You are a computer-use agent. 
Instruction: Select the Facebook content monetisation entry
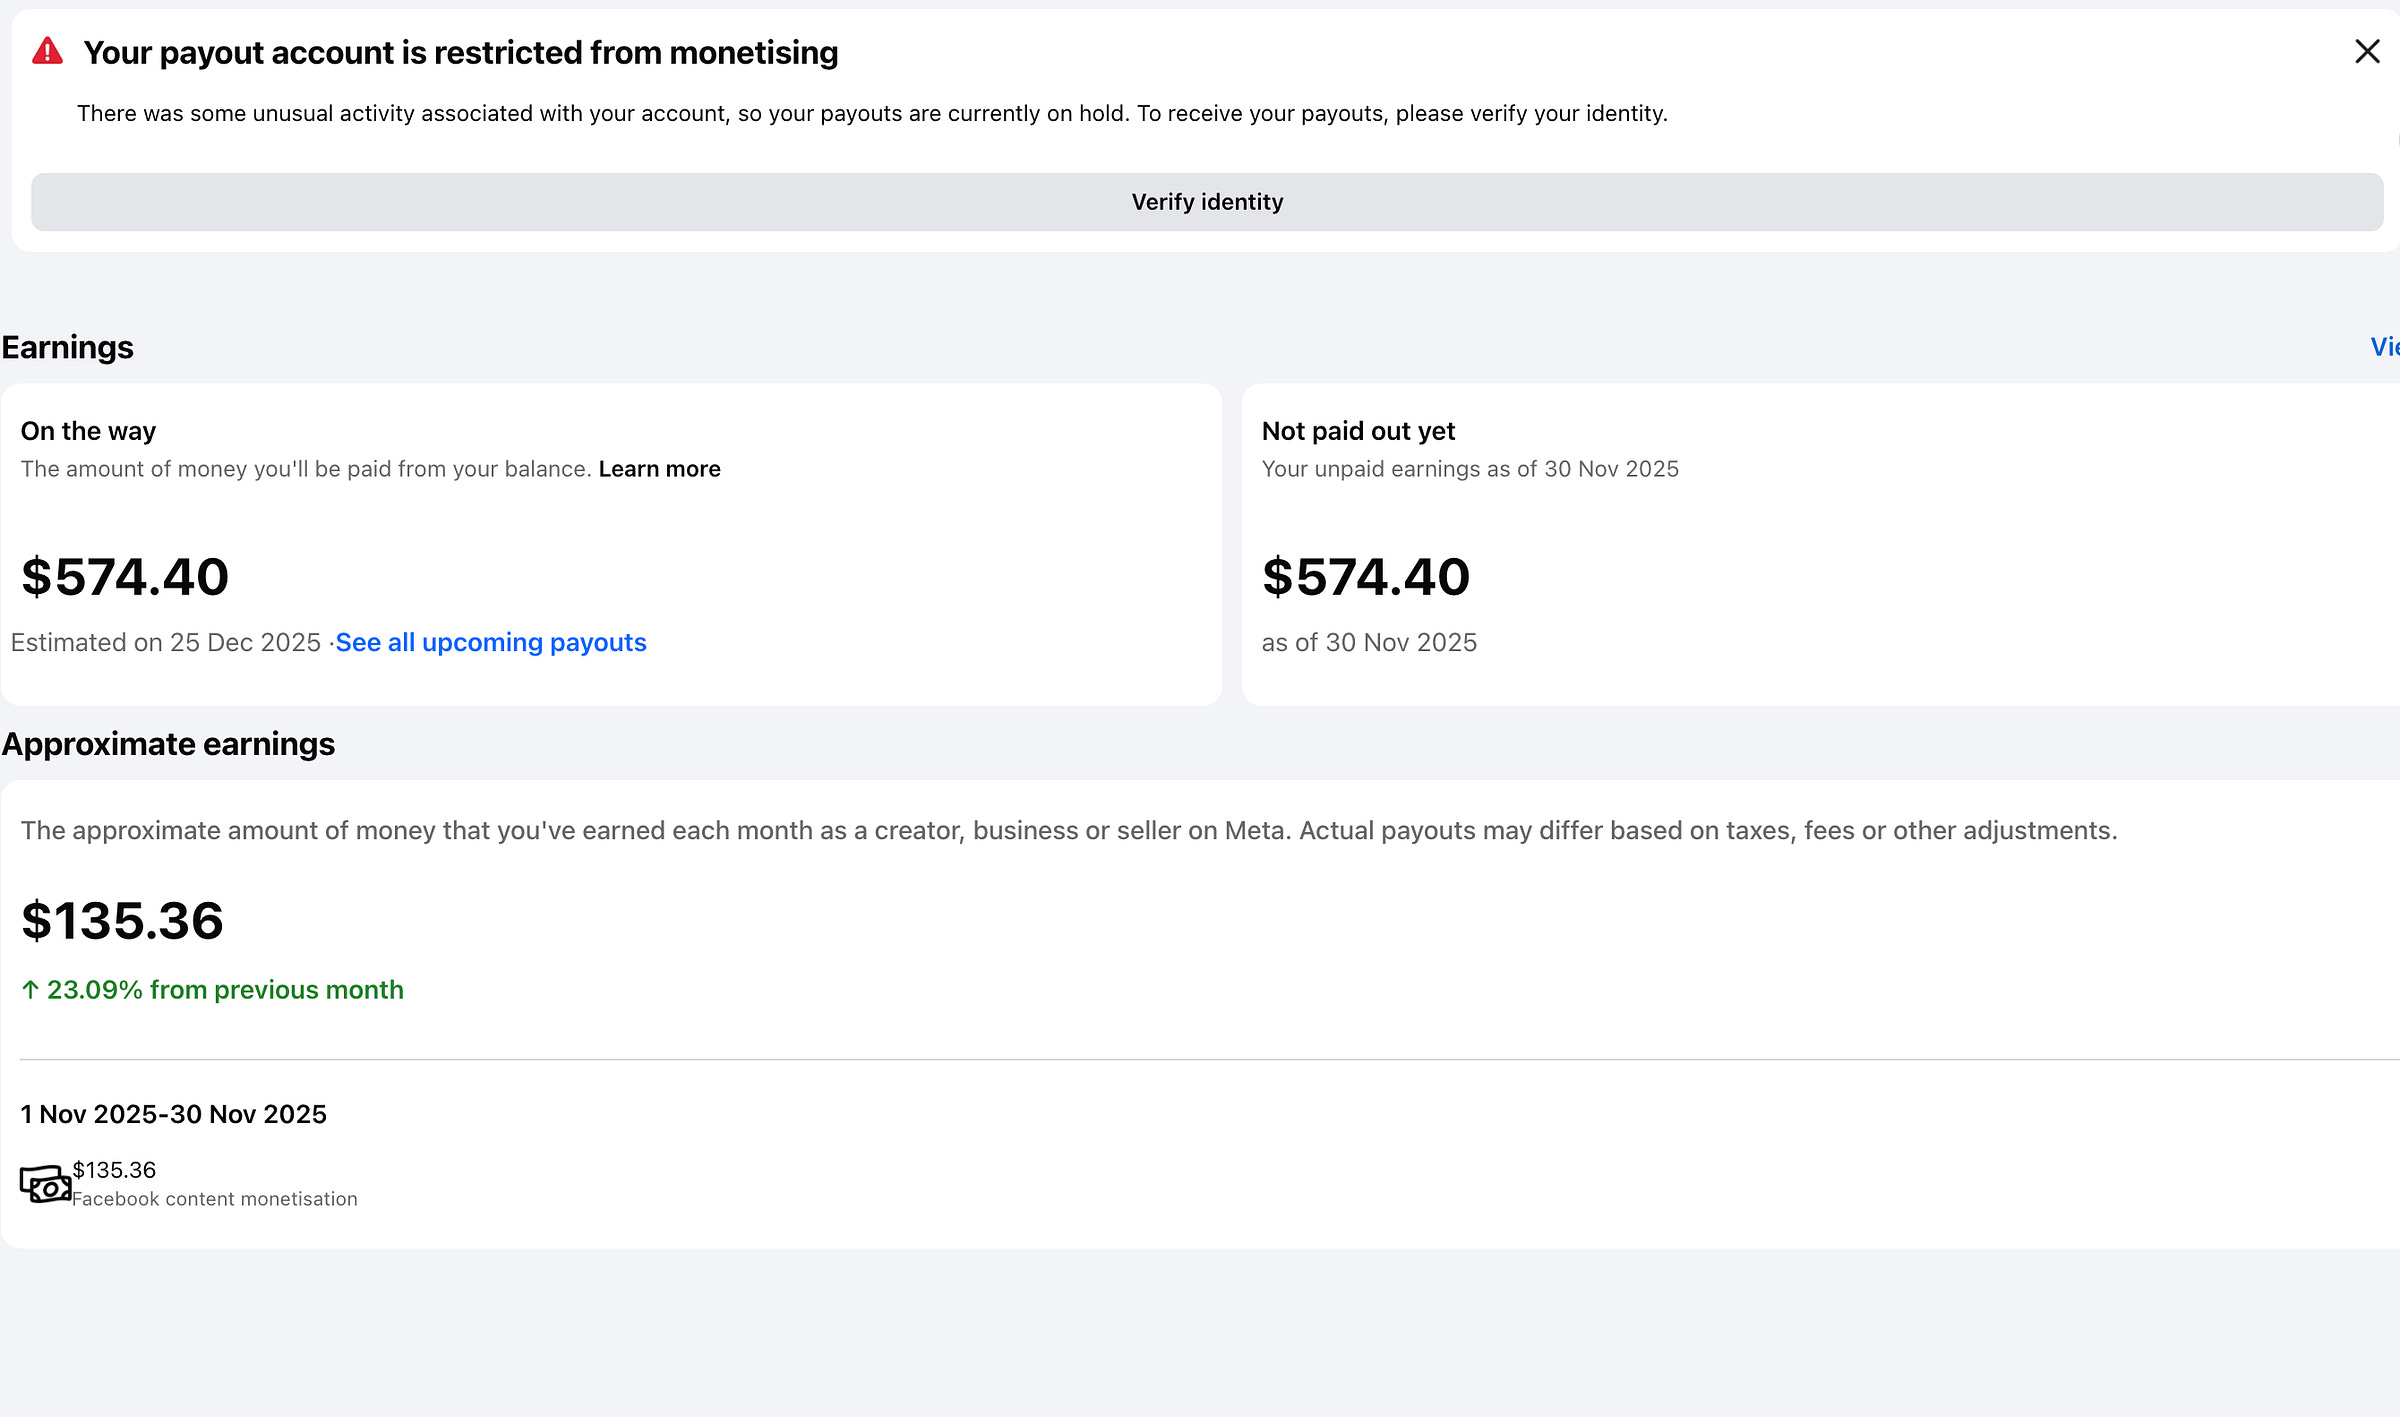tap(214, 1199)
